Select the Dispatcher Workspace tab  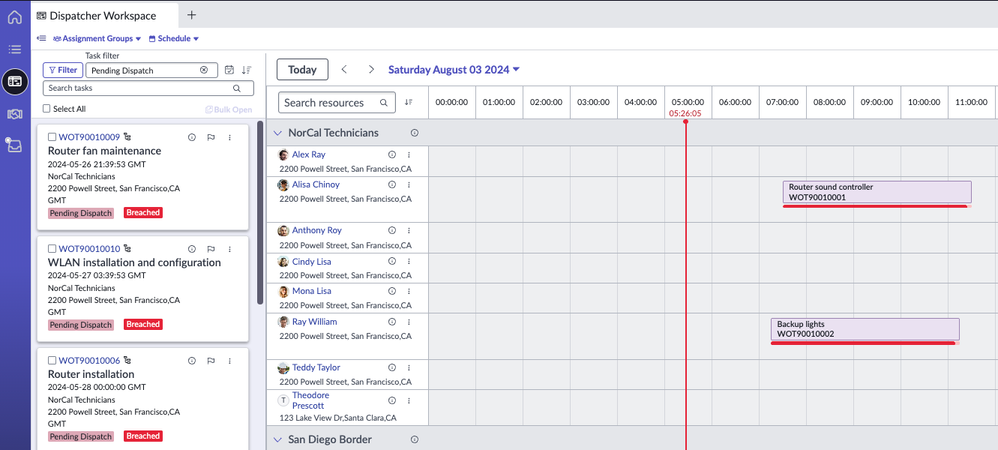pos(106,15)
